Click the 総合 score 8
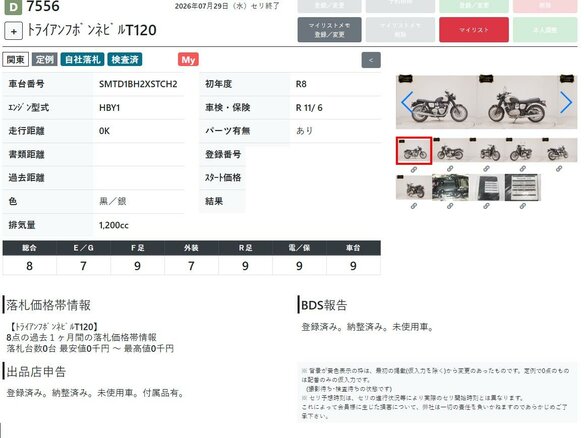The height and width of the screenshot is (438, 584). pos(29,266)
